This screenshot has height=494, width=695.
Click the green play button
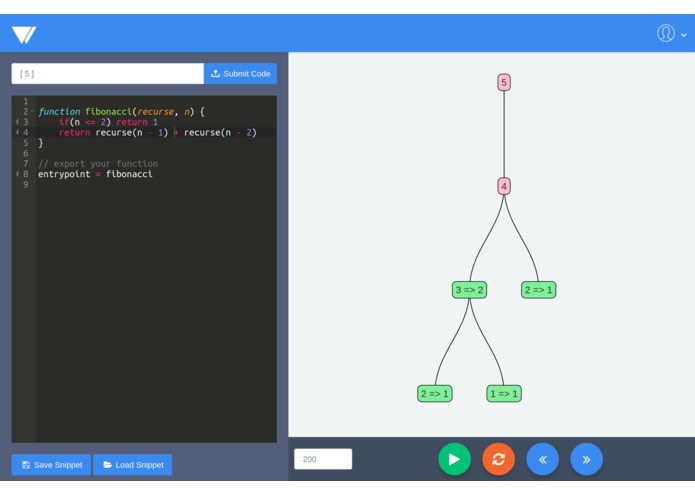coord(454,459)
